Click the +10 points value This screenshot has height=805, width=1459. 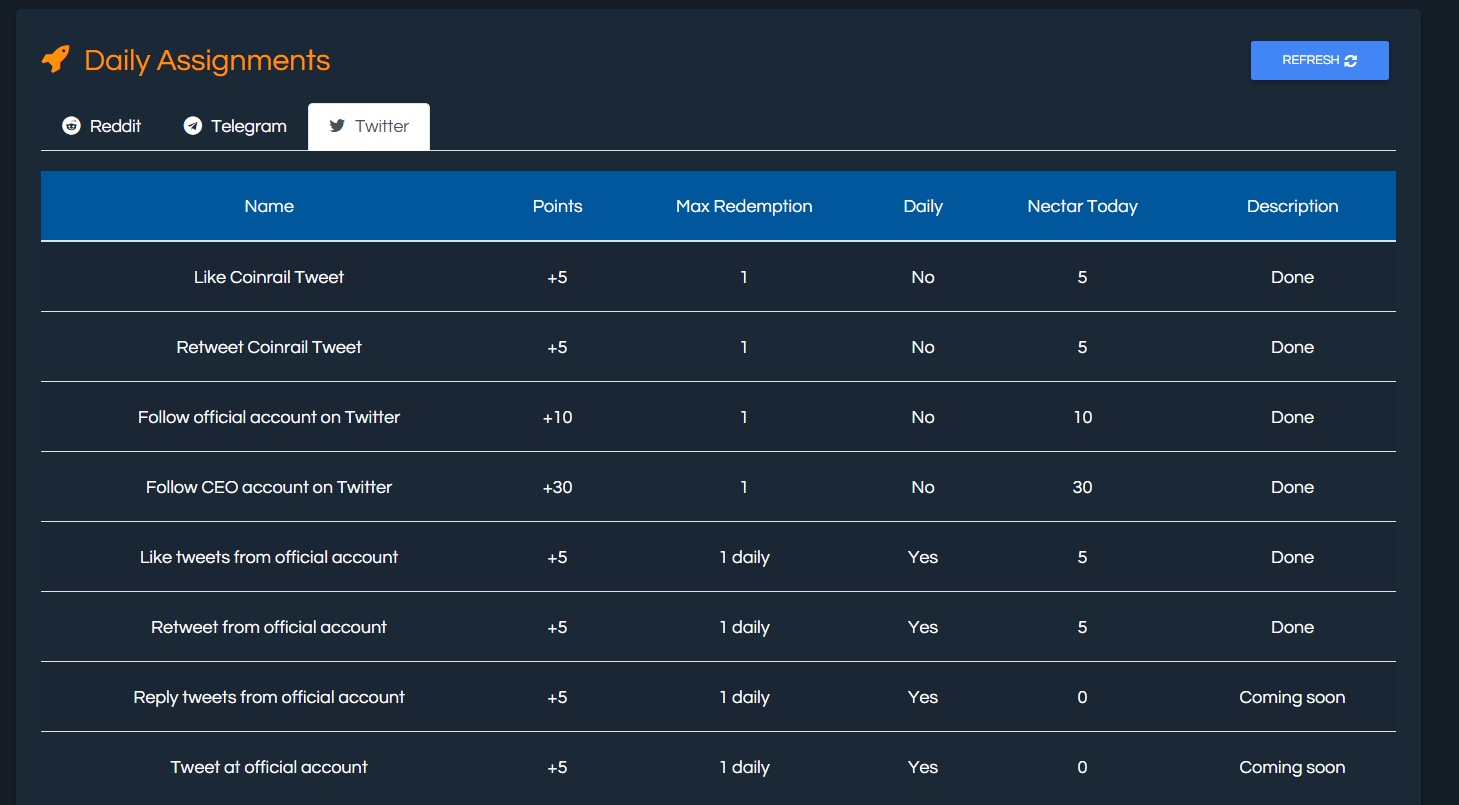557,417
